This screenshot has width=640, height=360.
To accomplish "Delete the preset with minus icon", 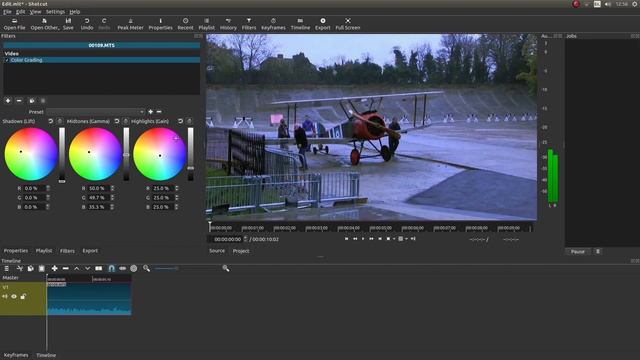I will [x=159, y=111].
